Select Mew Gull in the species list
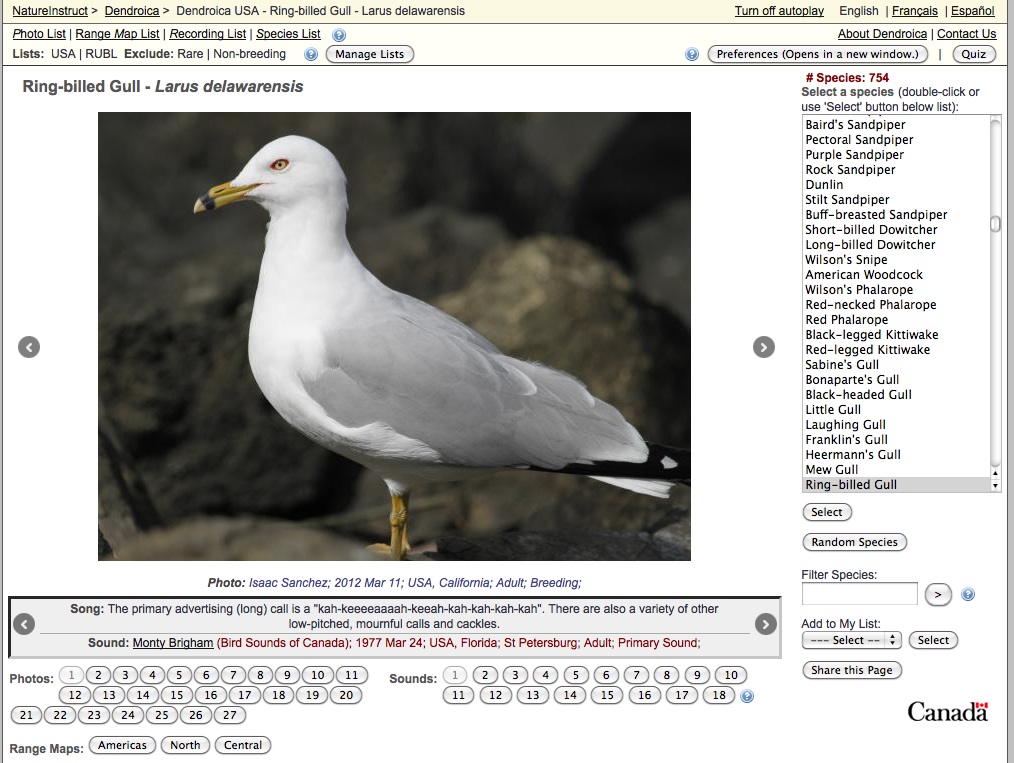 [832, 469]
